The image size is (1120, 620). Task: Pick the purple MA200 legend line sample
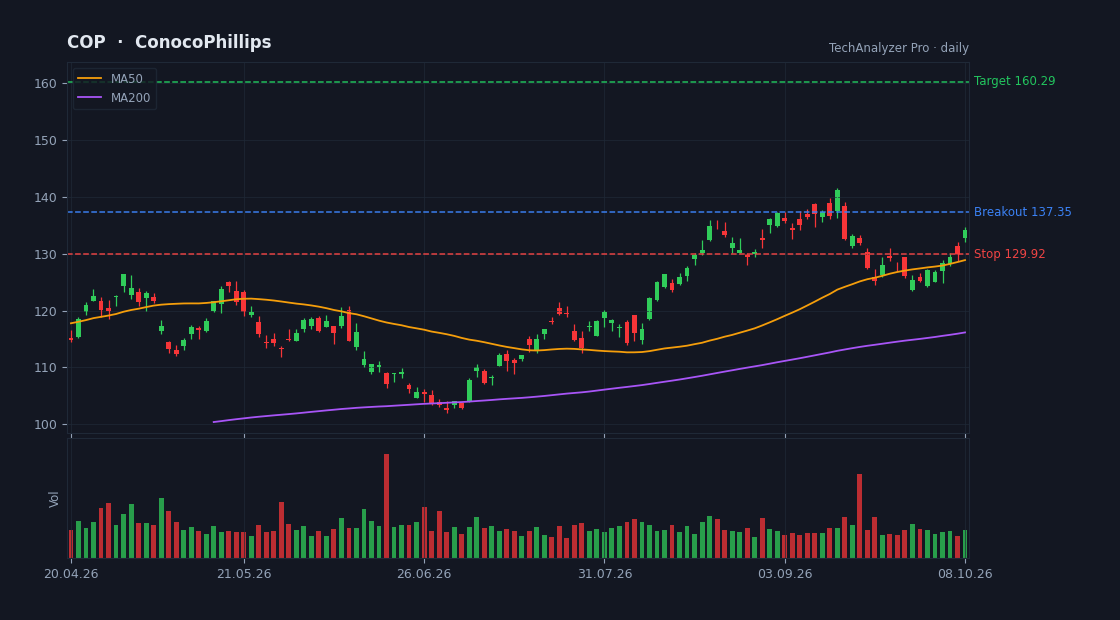[x=89, y=98]
